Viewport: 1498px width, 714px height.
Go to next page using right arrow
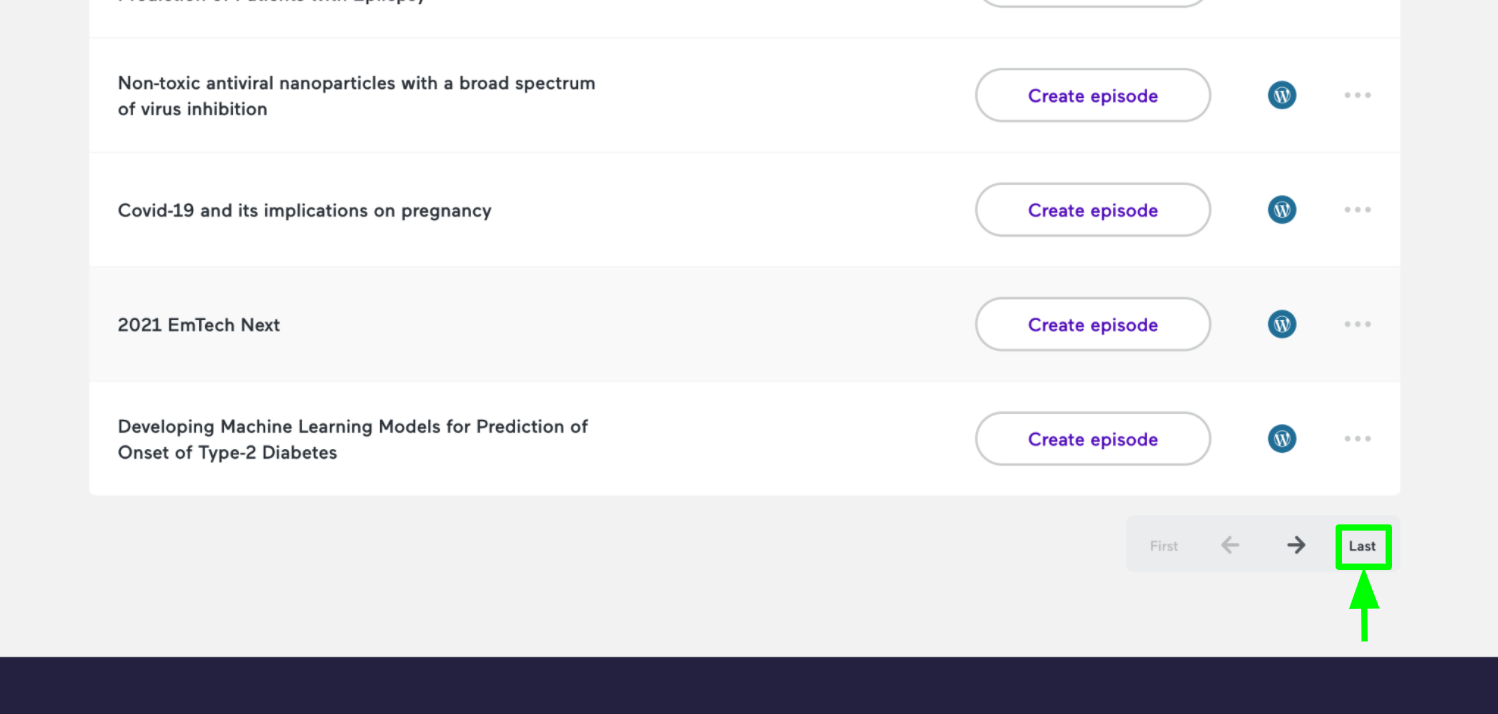(1296, 545)
